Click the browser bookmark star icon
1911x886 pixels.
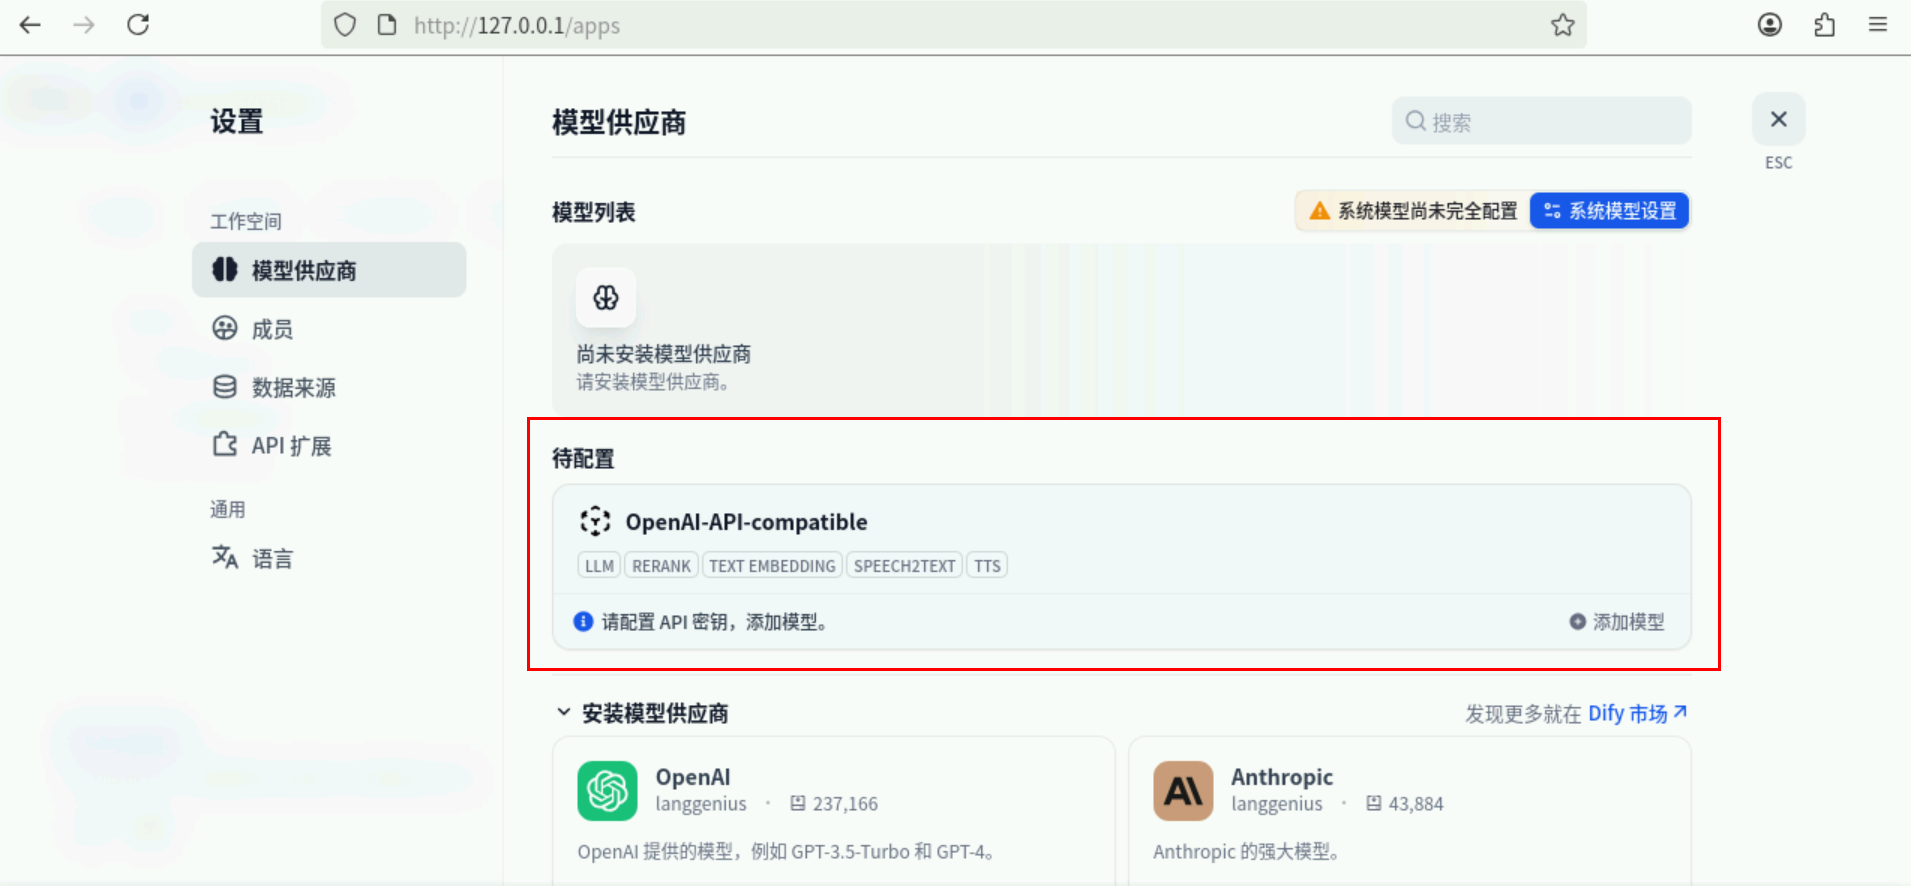click(x=1562, y=25)
